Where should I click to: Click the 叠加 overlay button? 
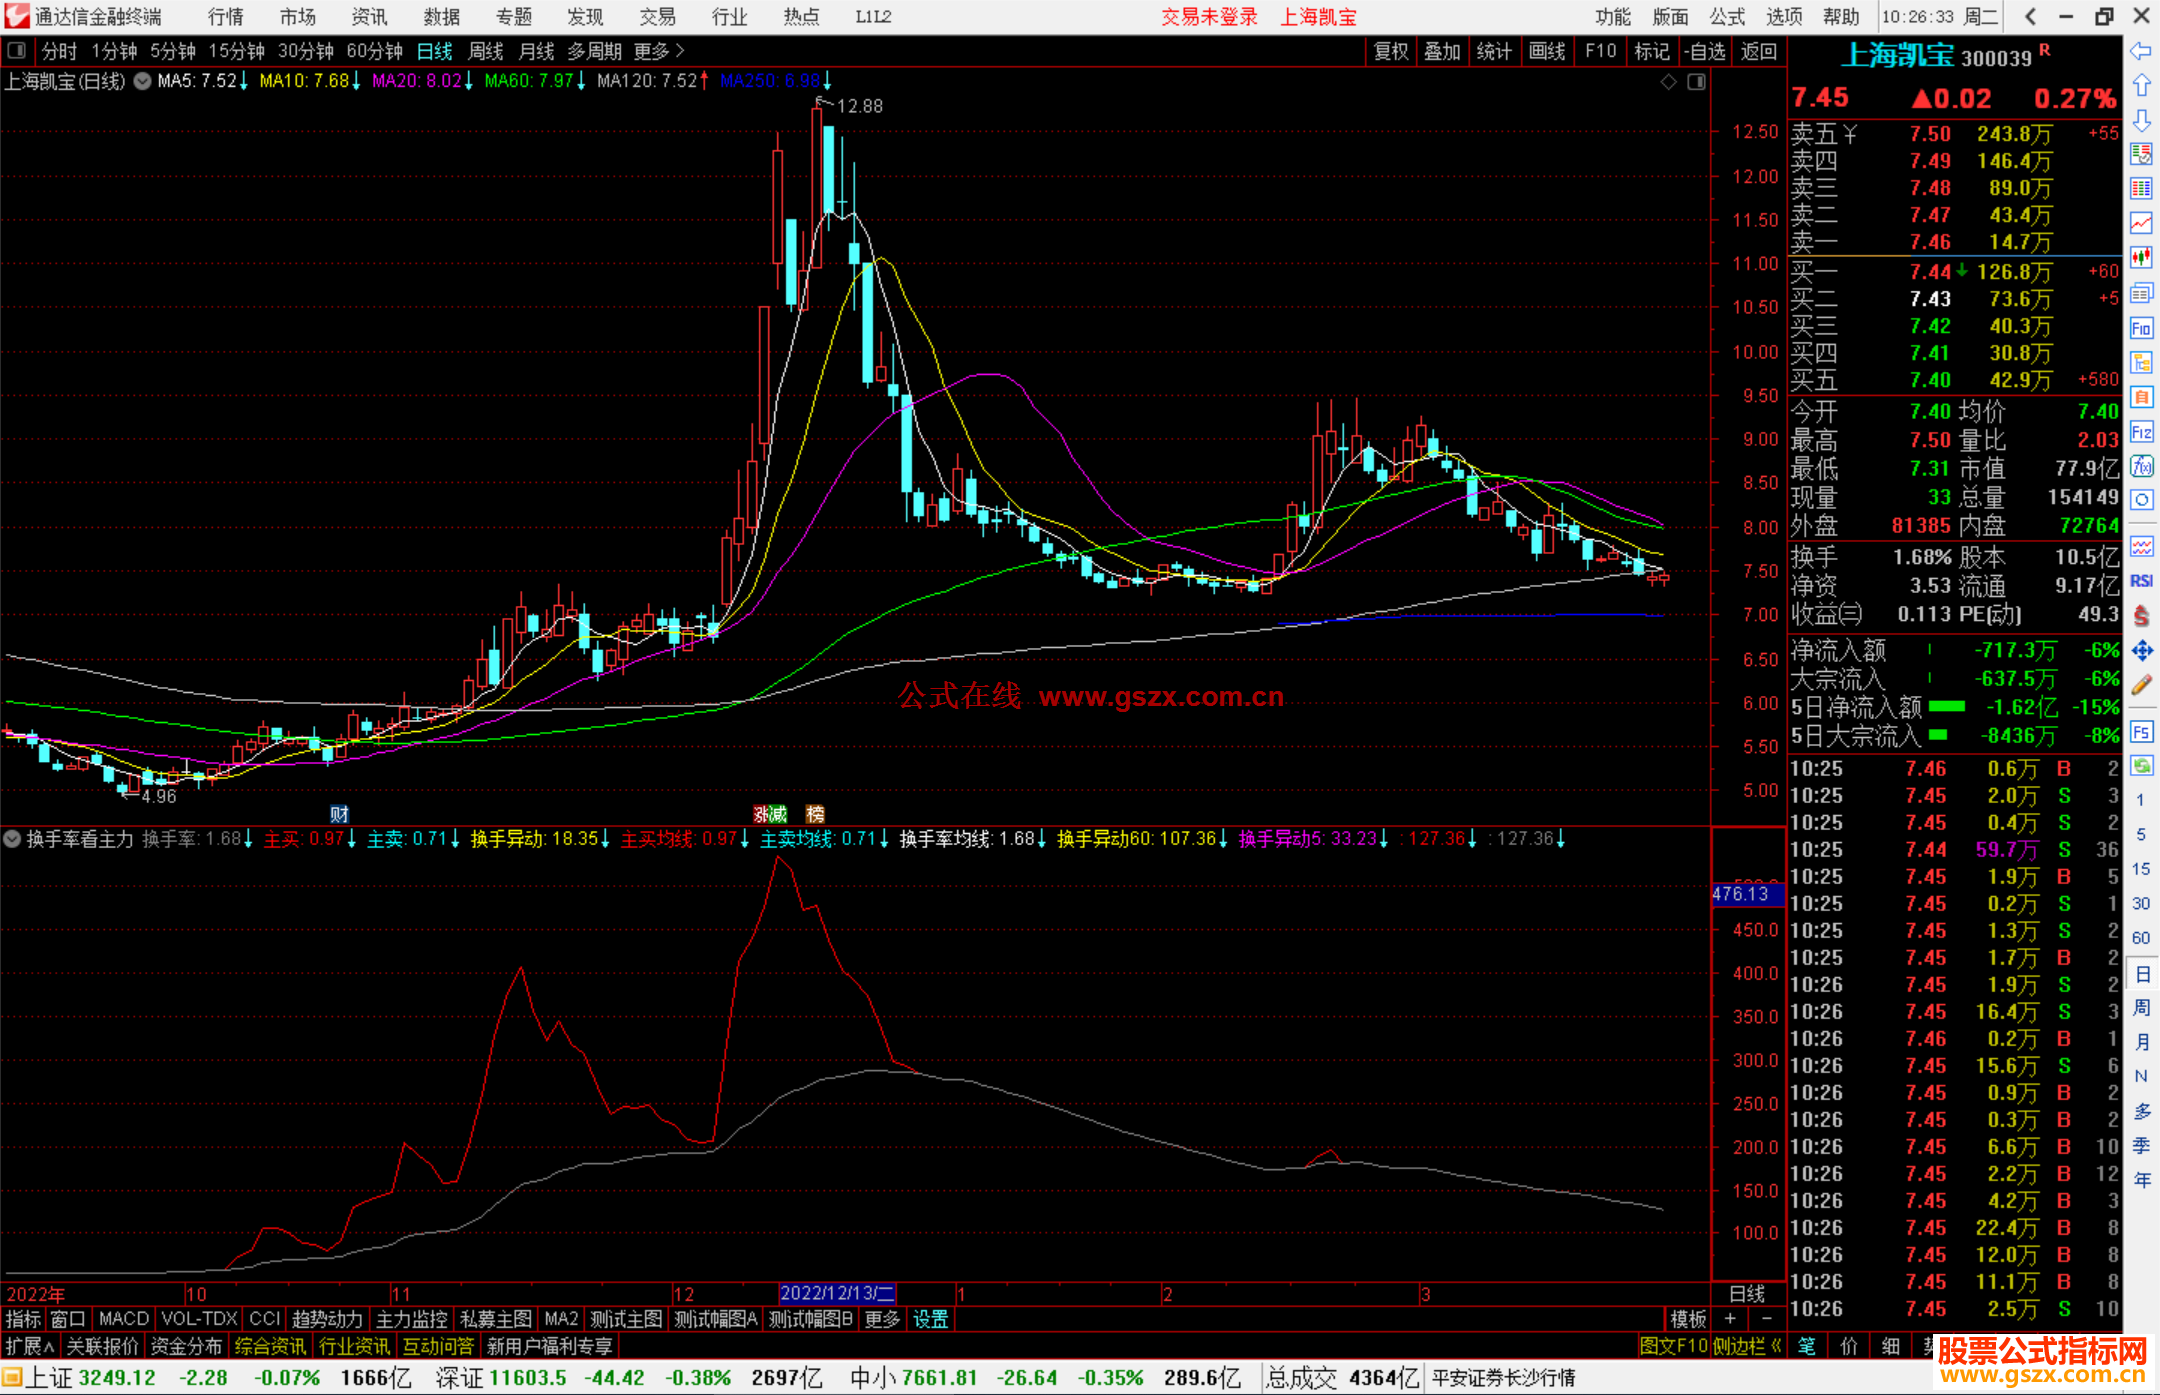1442,51
